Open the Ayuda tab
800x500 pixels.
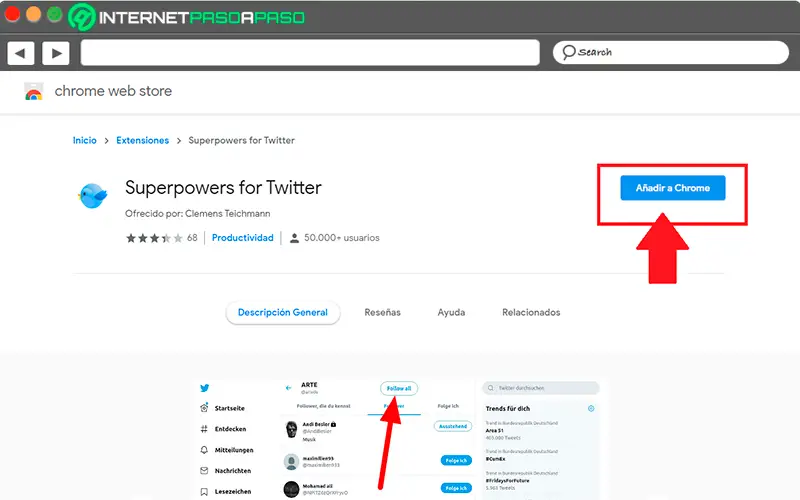tap(451, 313)
